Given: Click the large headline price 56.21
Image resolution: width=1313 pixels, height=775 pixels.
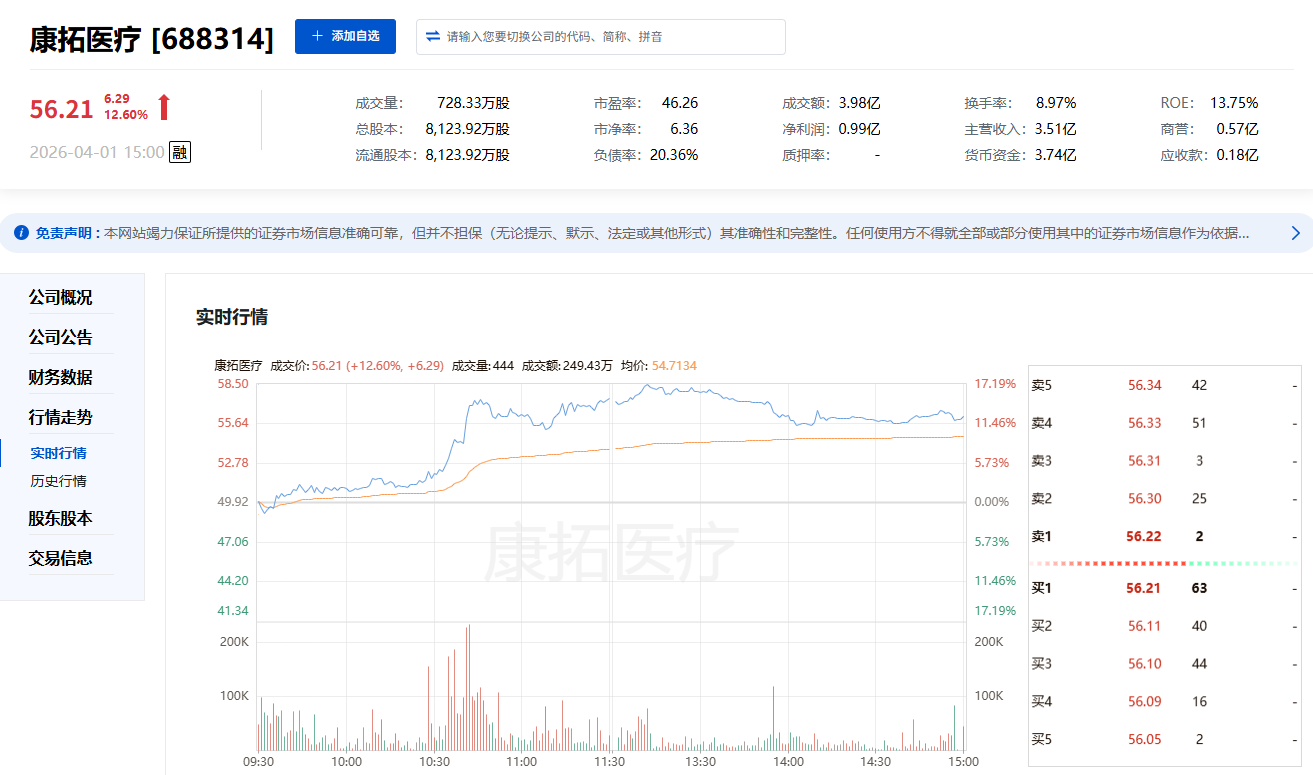Looking at the screenshot, I should (x=61, y=109).
